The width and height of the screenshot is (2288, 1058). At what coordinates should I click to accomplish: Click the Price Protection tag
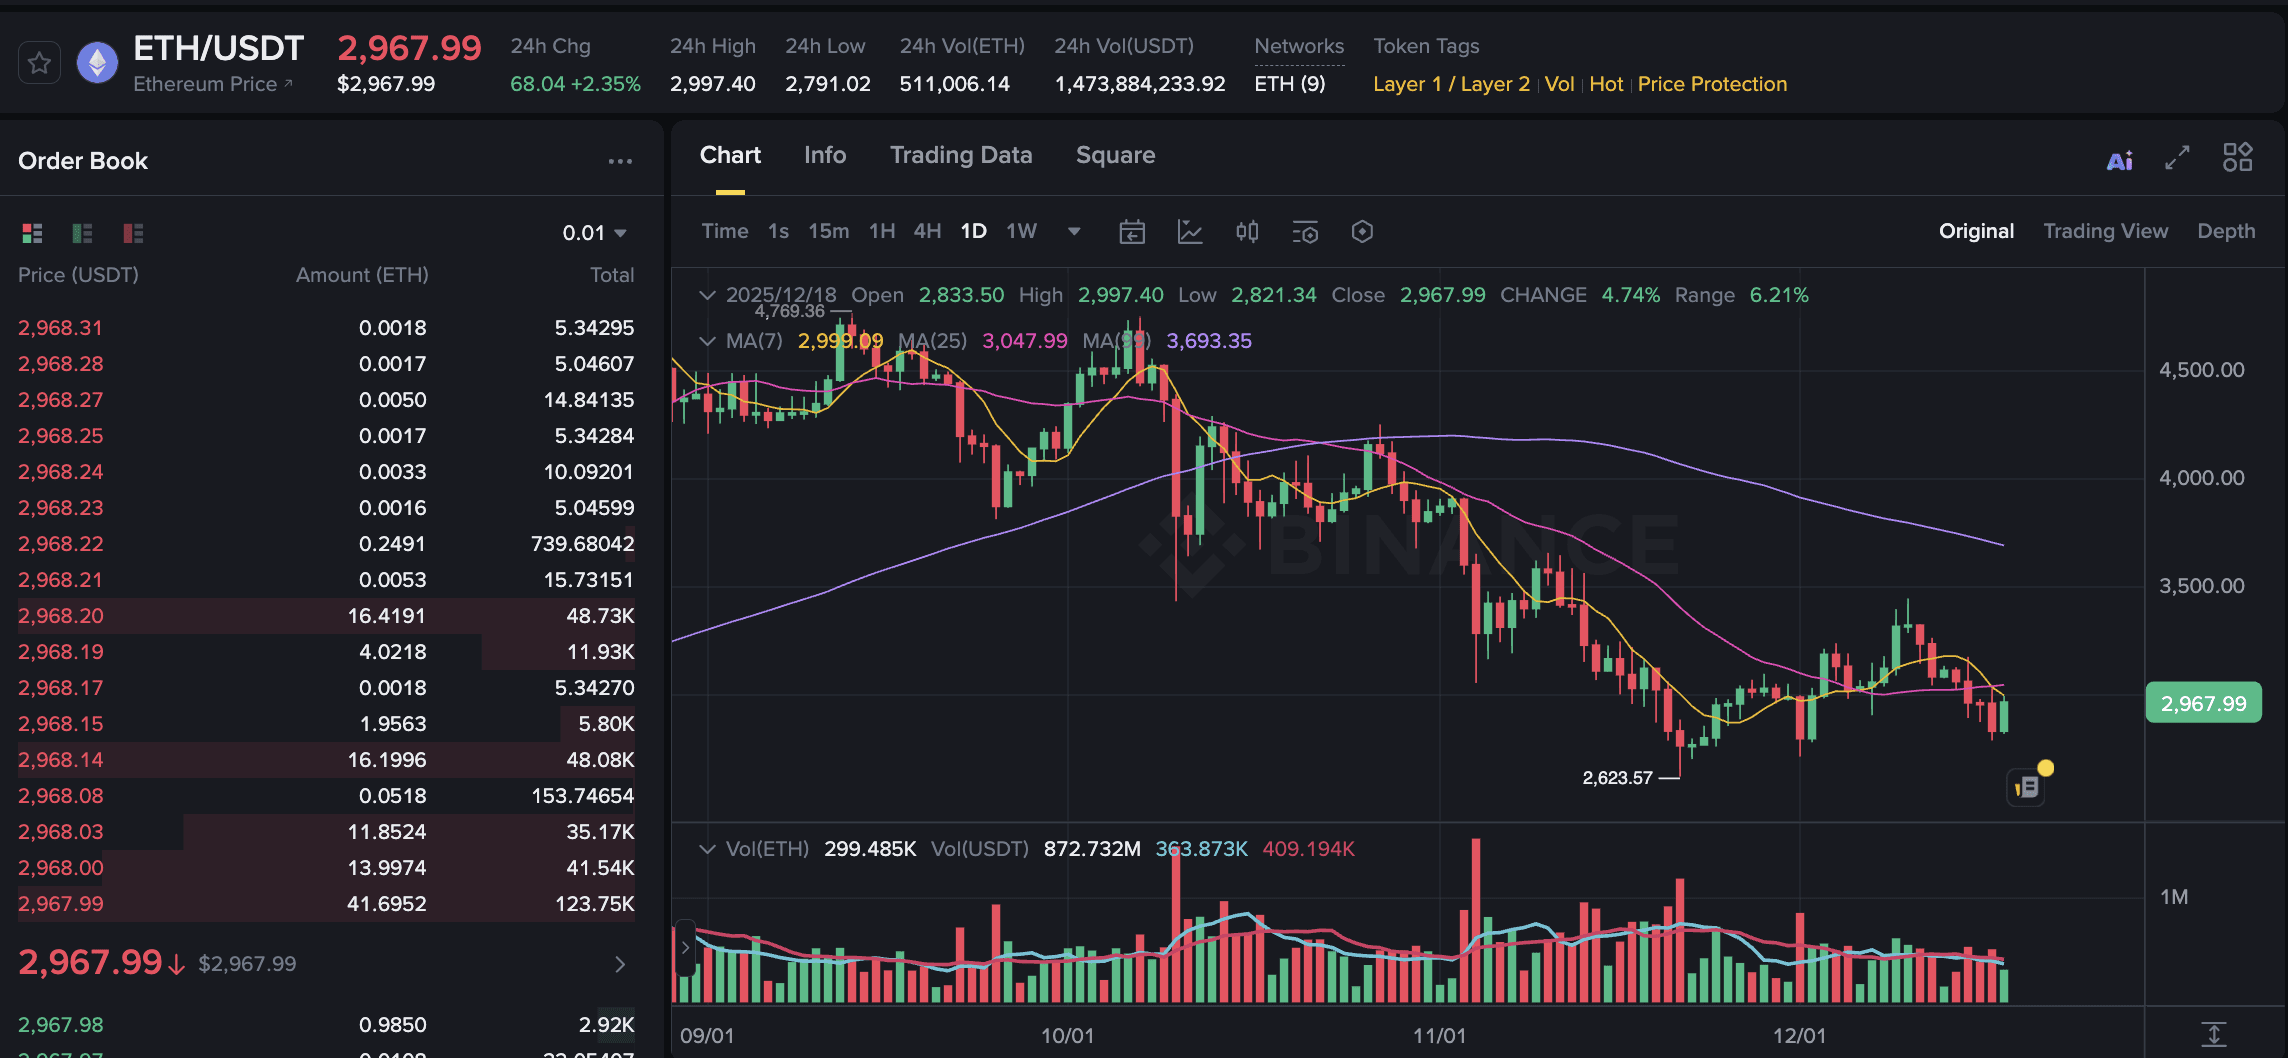pos(1712,84)
